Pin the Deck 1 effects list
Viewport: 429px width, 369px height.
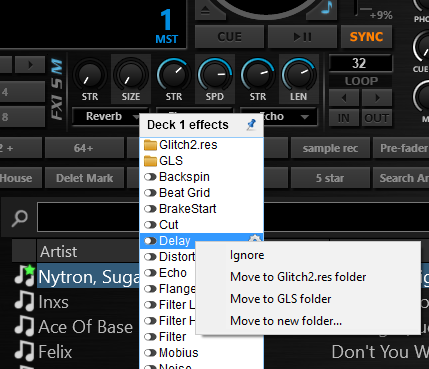251,125
